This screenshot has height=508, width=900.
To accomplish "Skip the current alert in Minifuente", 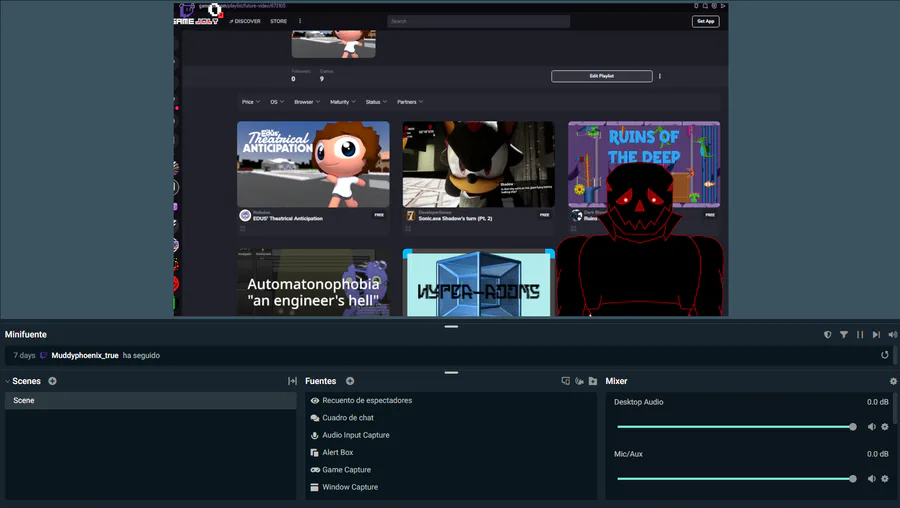I will [x=876, y=335].
